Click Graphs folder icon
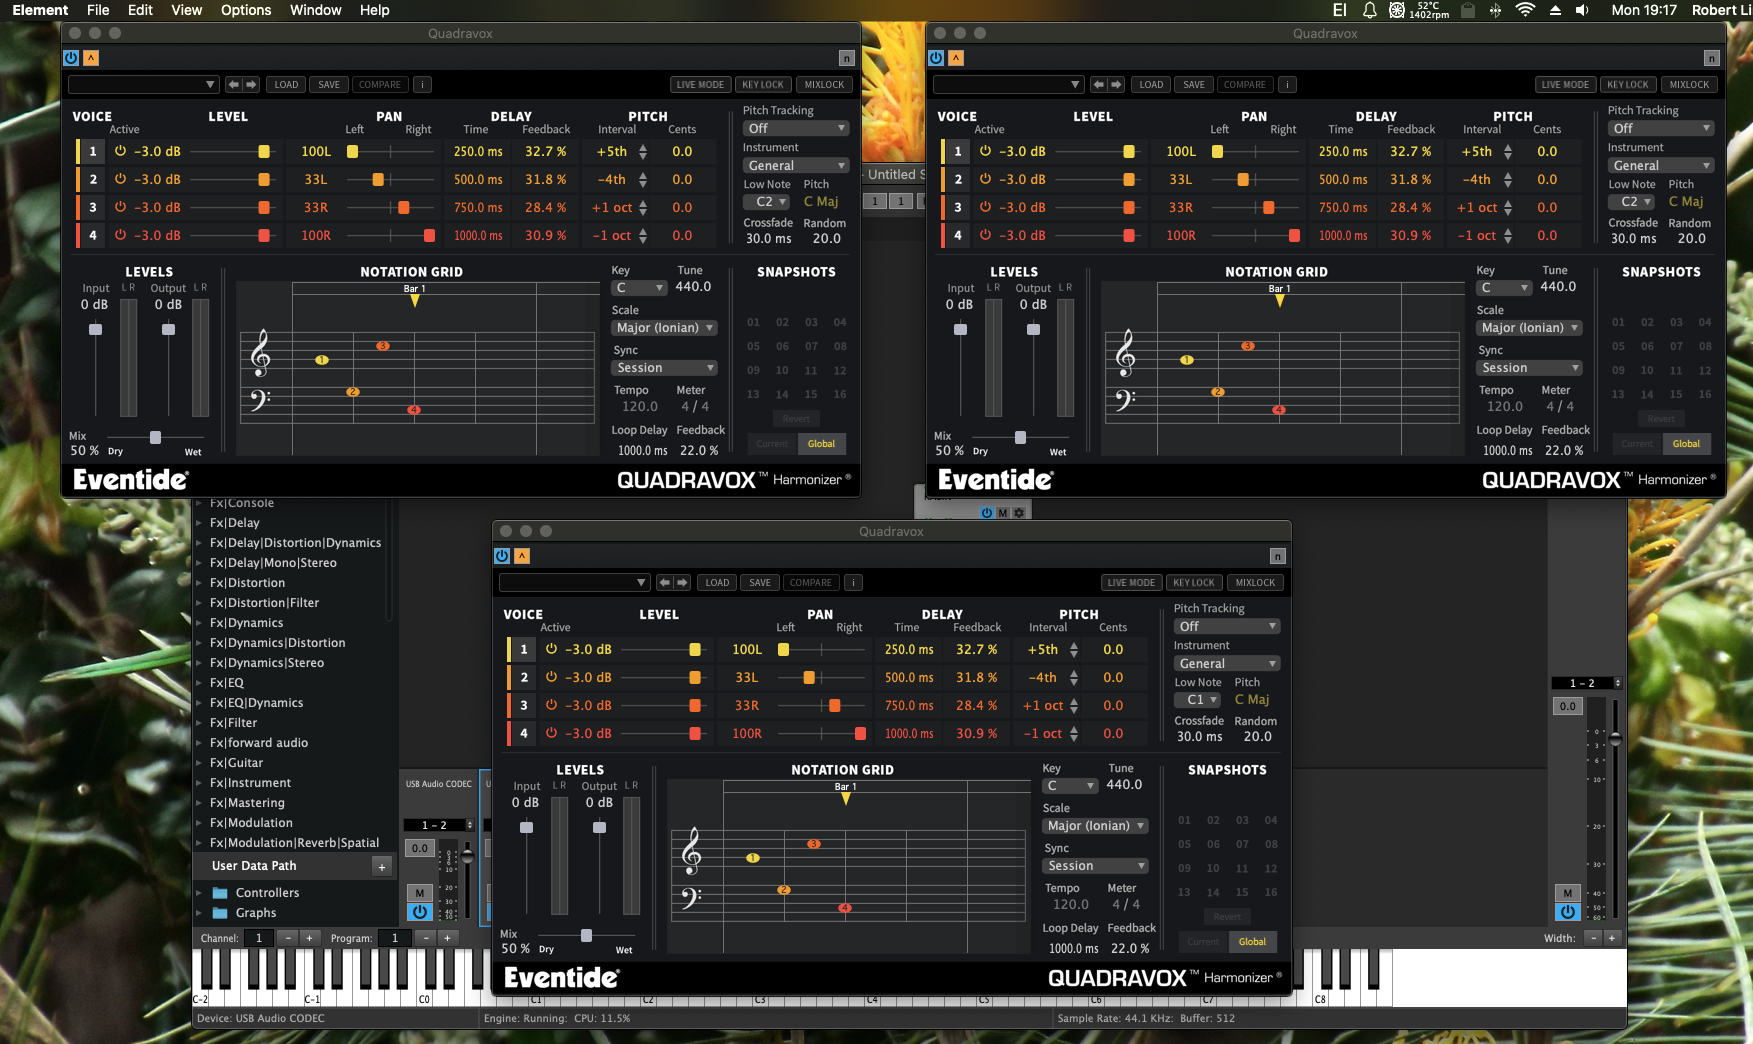1753x1044 pixels. pos(219,913)
